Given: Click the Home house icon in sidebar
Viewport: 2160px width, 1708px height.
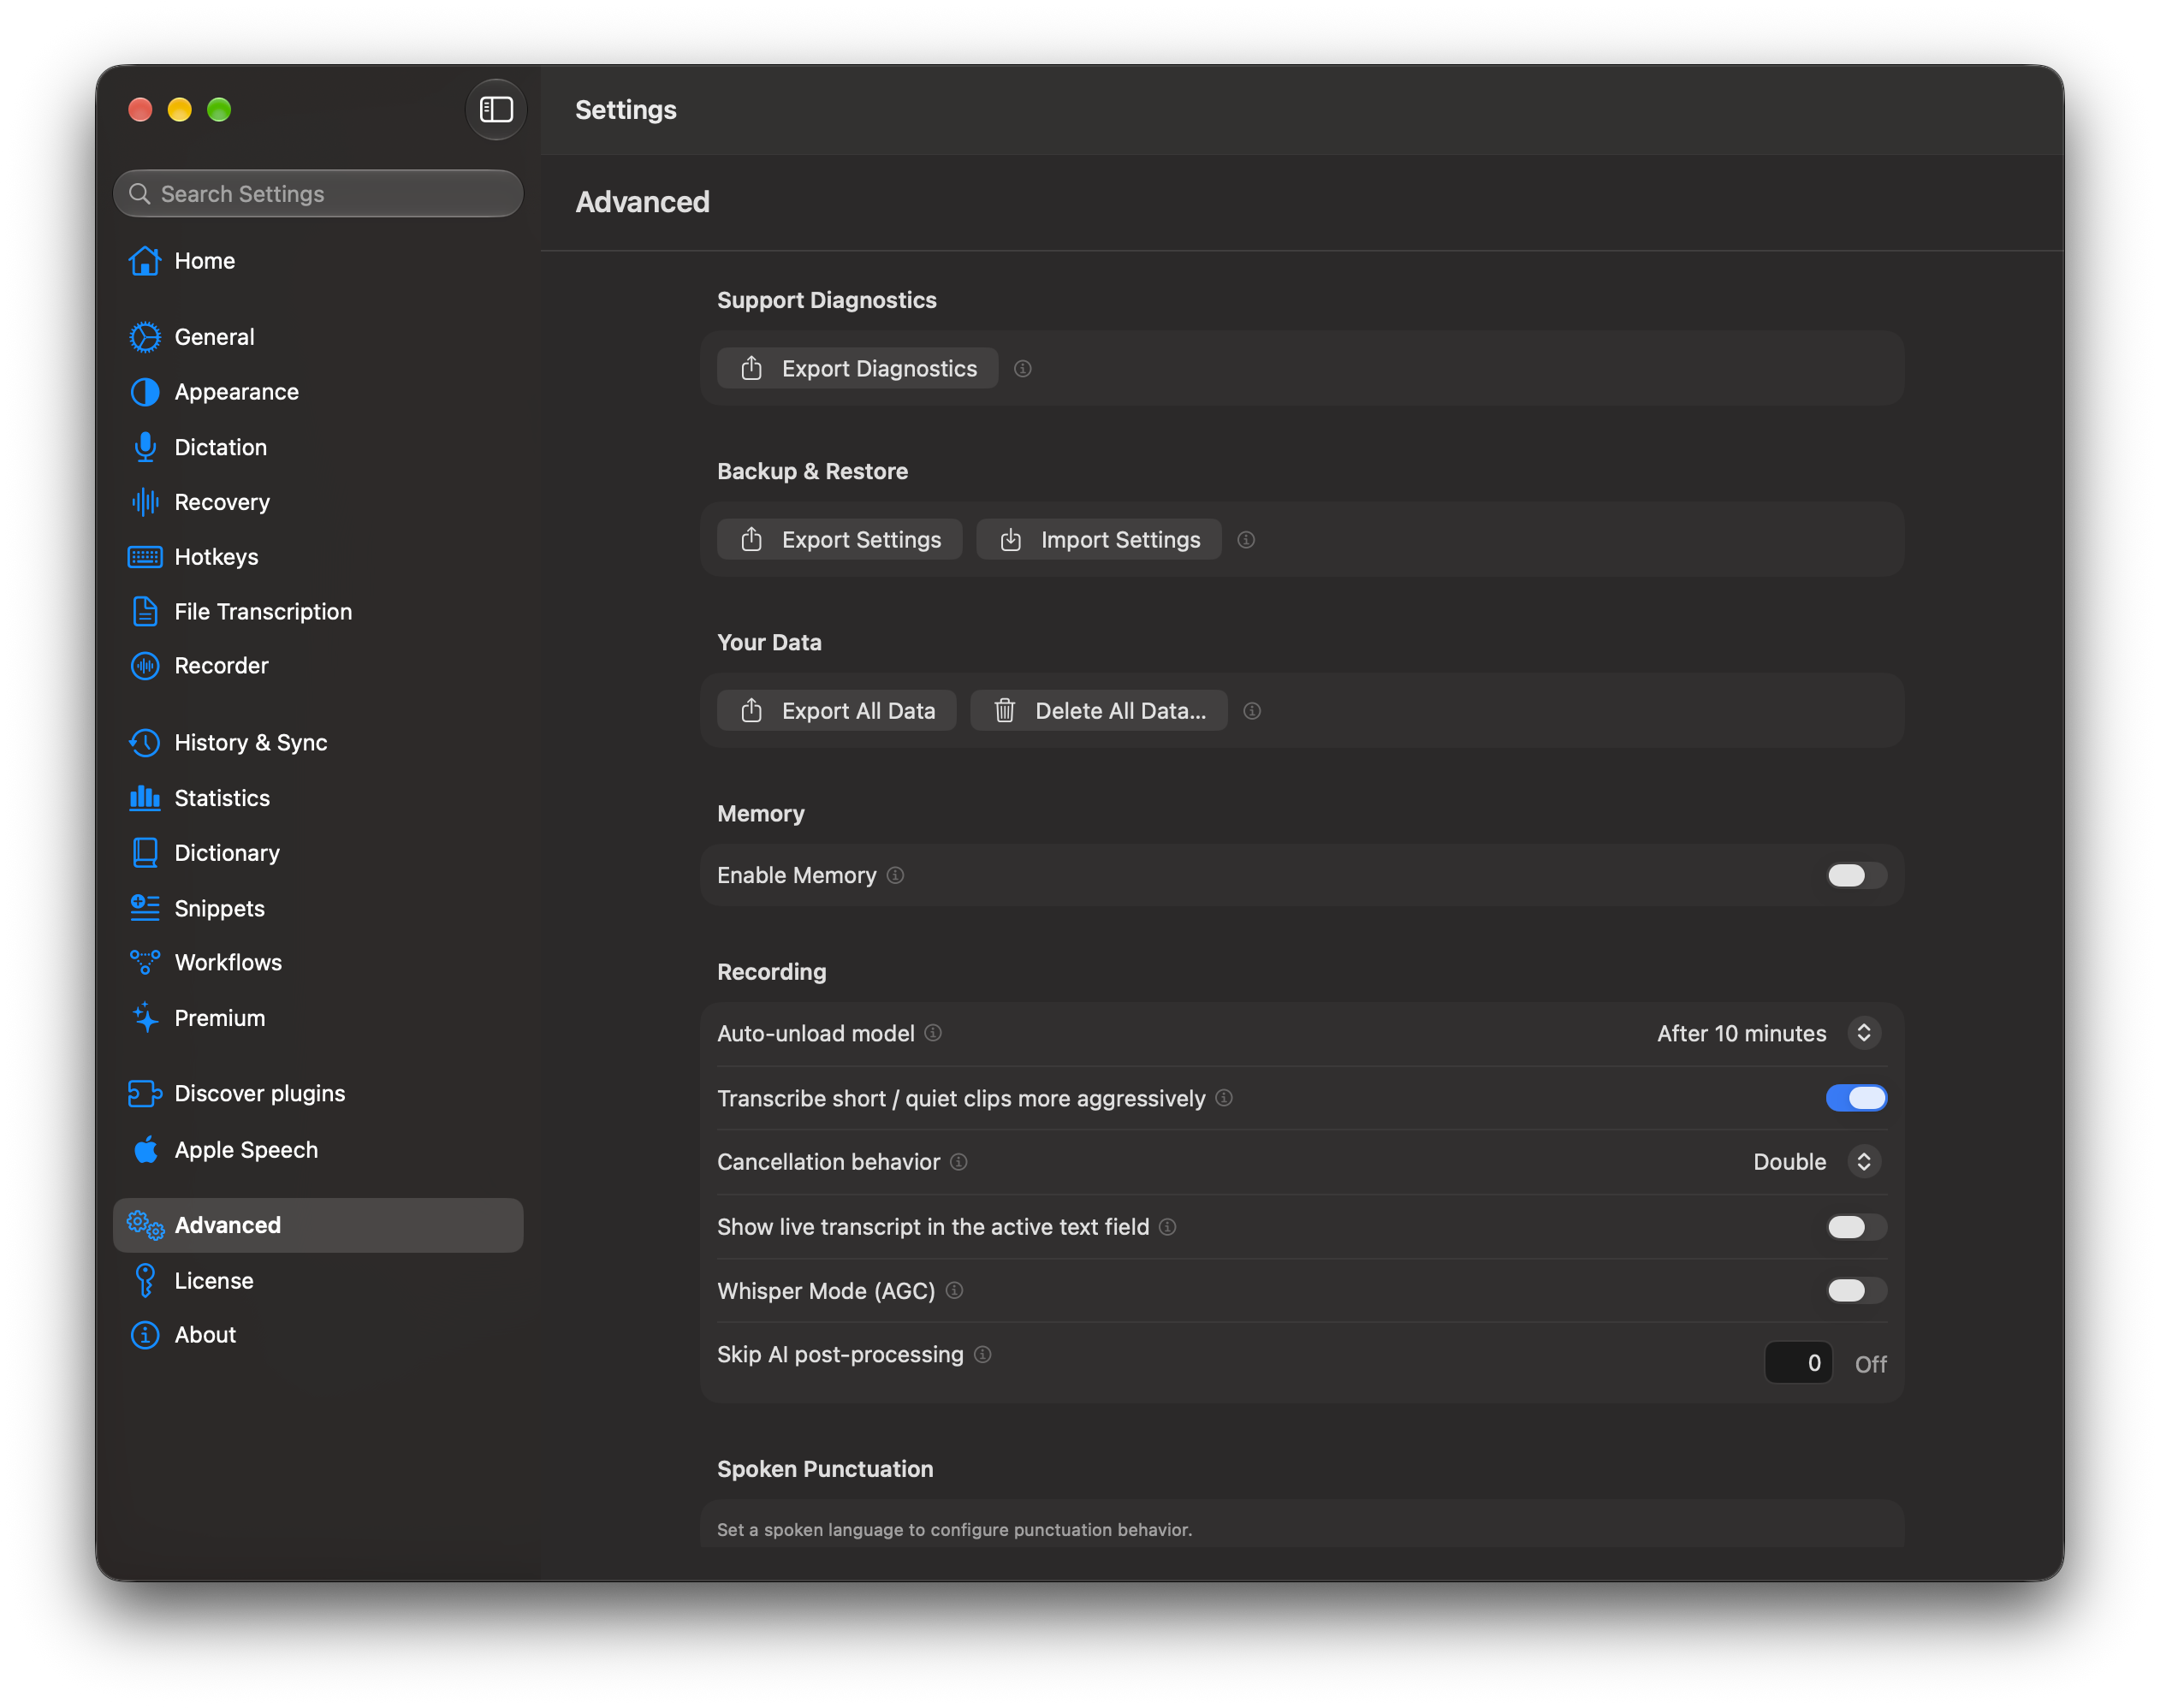Looking at the screenshot, I should 145,261.
